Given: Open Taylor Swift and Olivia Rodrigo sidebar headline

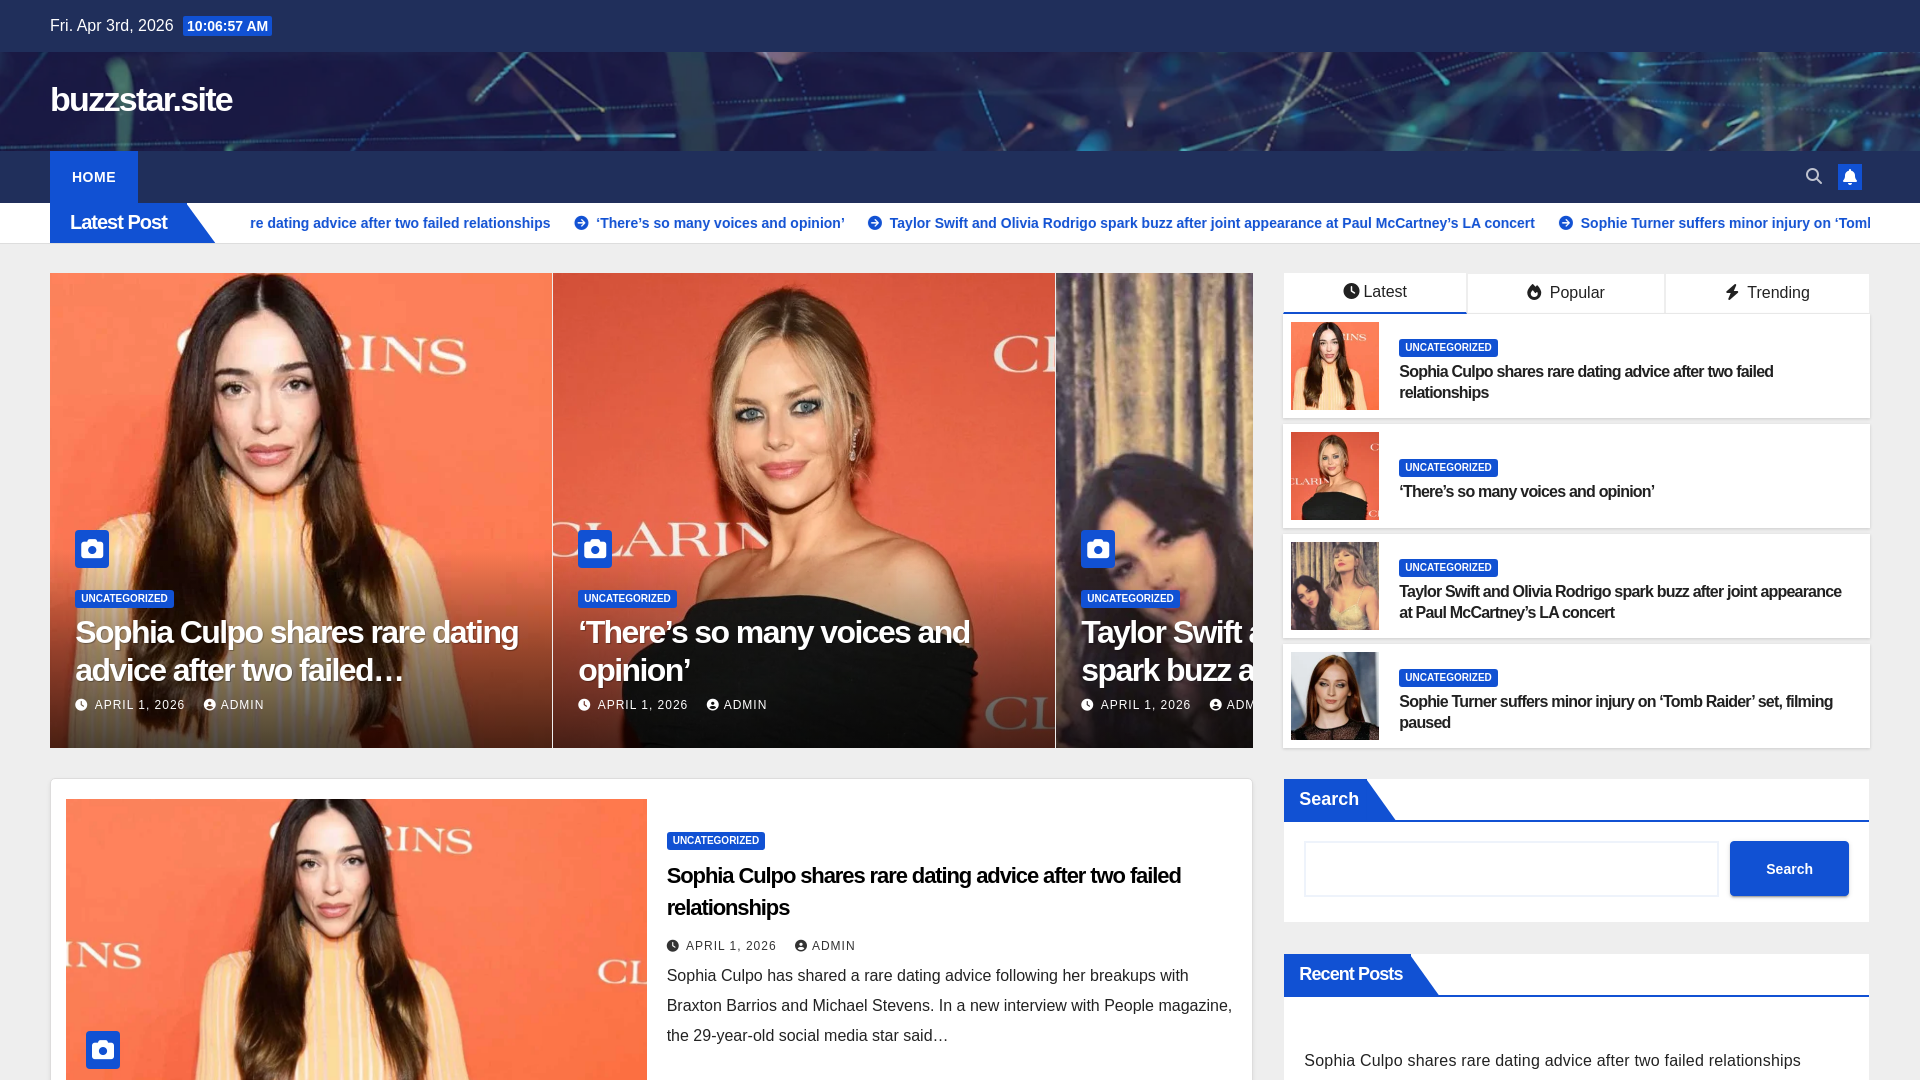Looking at the screenshot, I should (1620, 602).
